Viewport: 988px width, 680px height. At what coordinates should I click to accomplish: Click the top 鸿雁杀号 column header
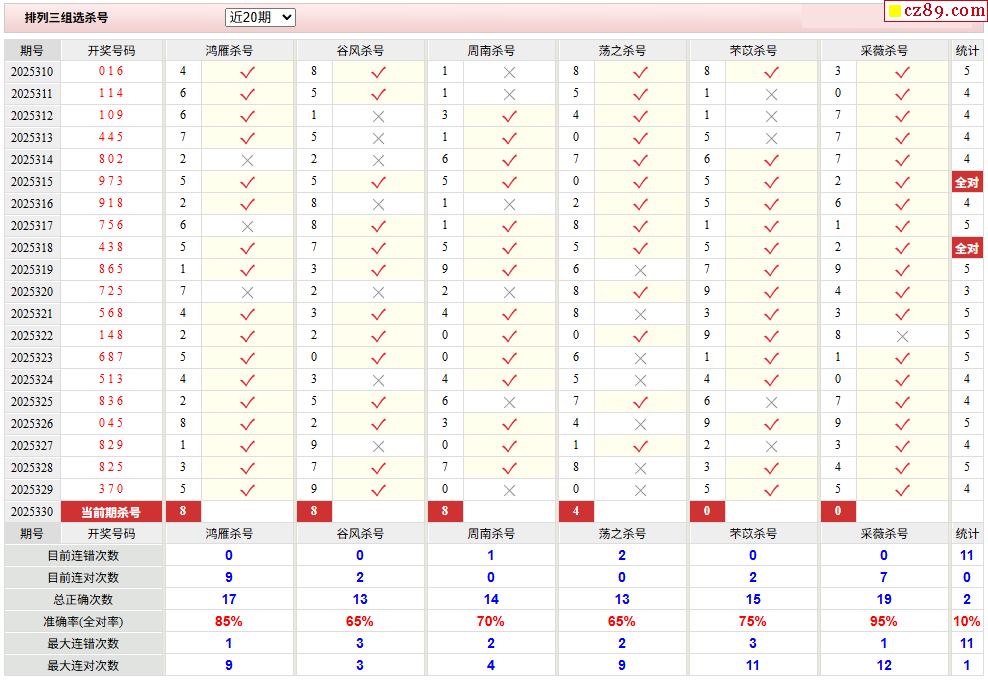(229, 50)
